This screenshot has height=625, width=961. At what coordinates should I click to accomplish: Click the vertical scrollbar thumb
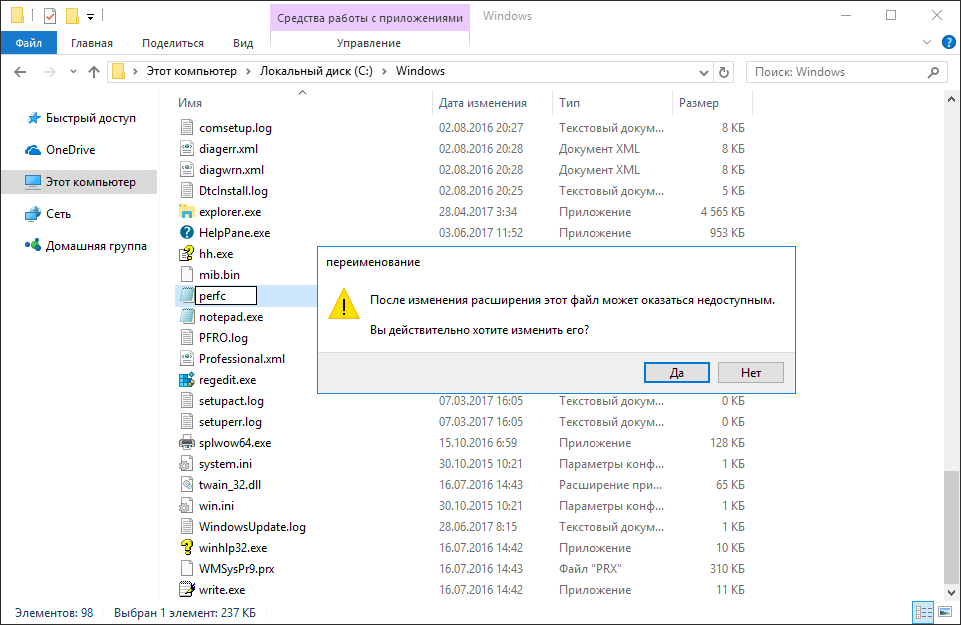(x=951, y=527)
